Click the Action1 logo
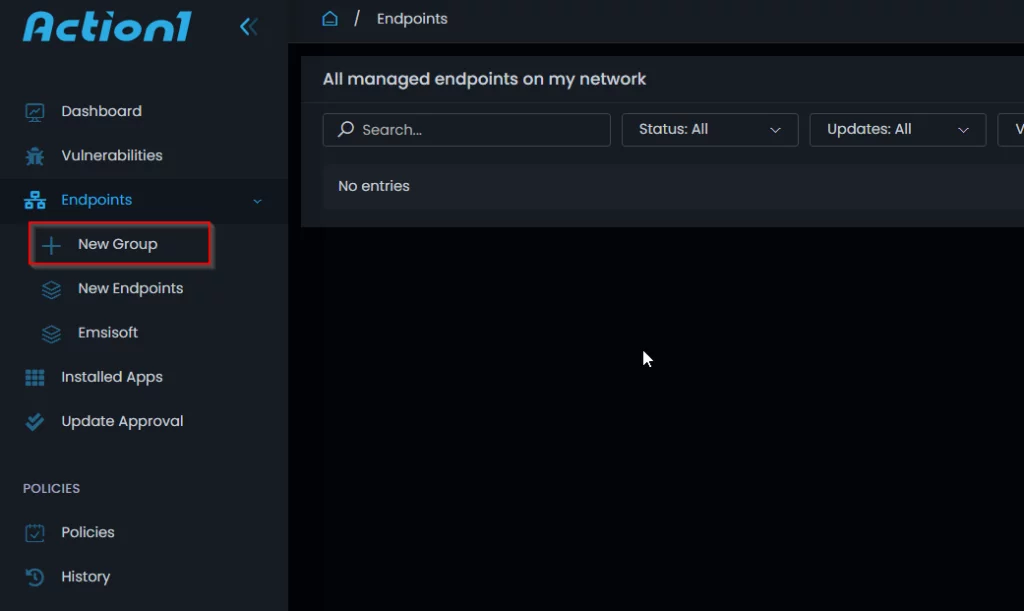The width and height of the screenshot is (1024, 611). coord(106,27)
